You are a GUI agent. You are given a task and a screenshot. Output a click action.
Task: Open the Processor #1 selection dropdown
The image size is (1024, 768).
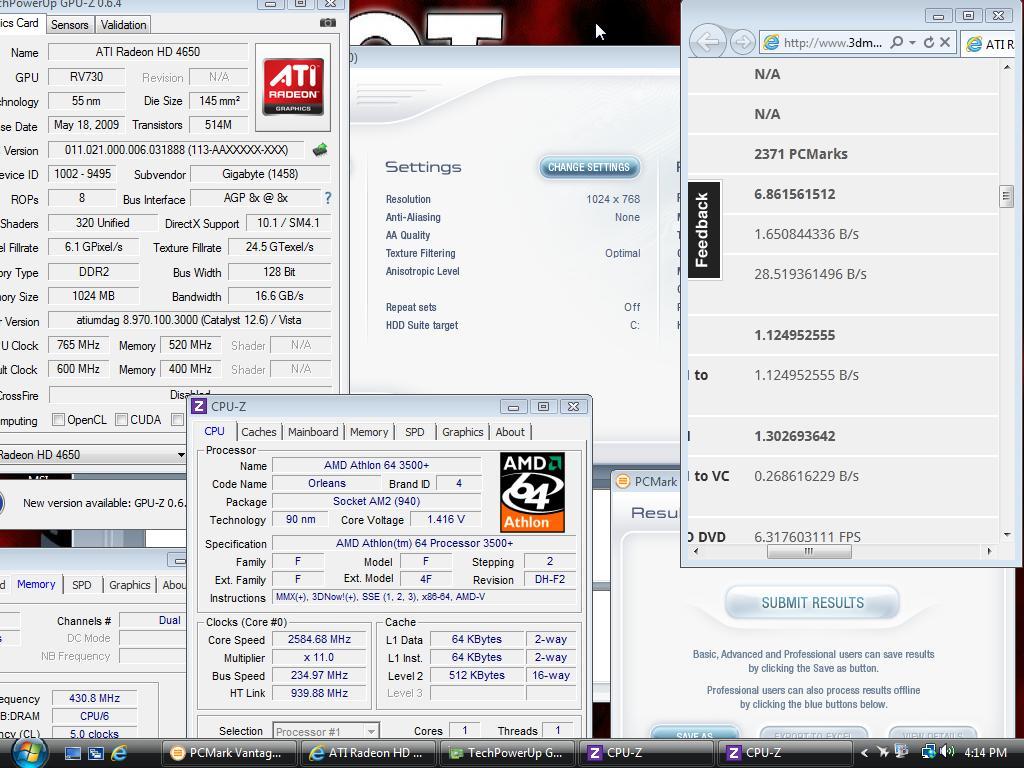pos(371,731)
